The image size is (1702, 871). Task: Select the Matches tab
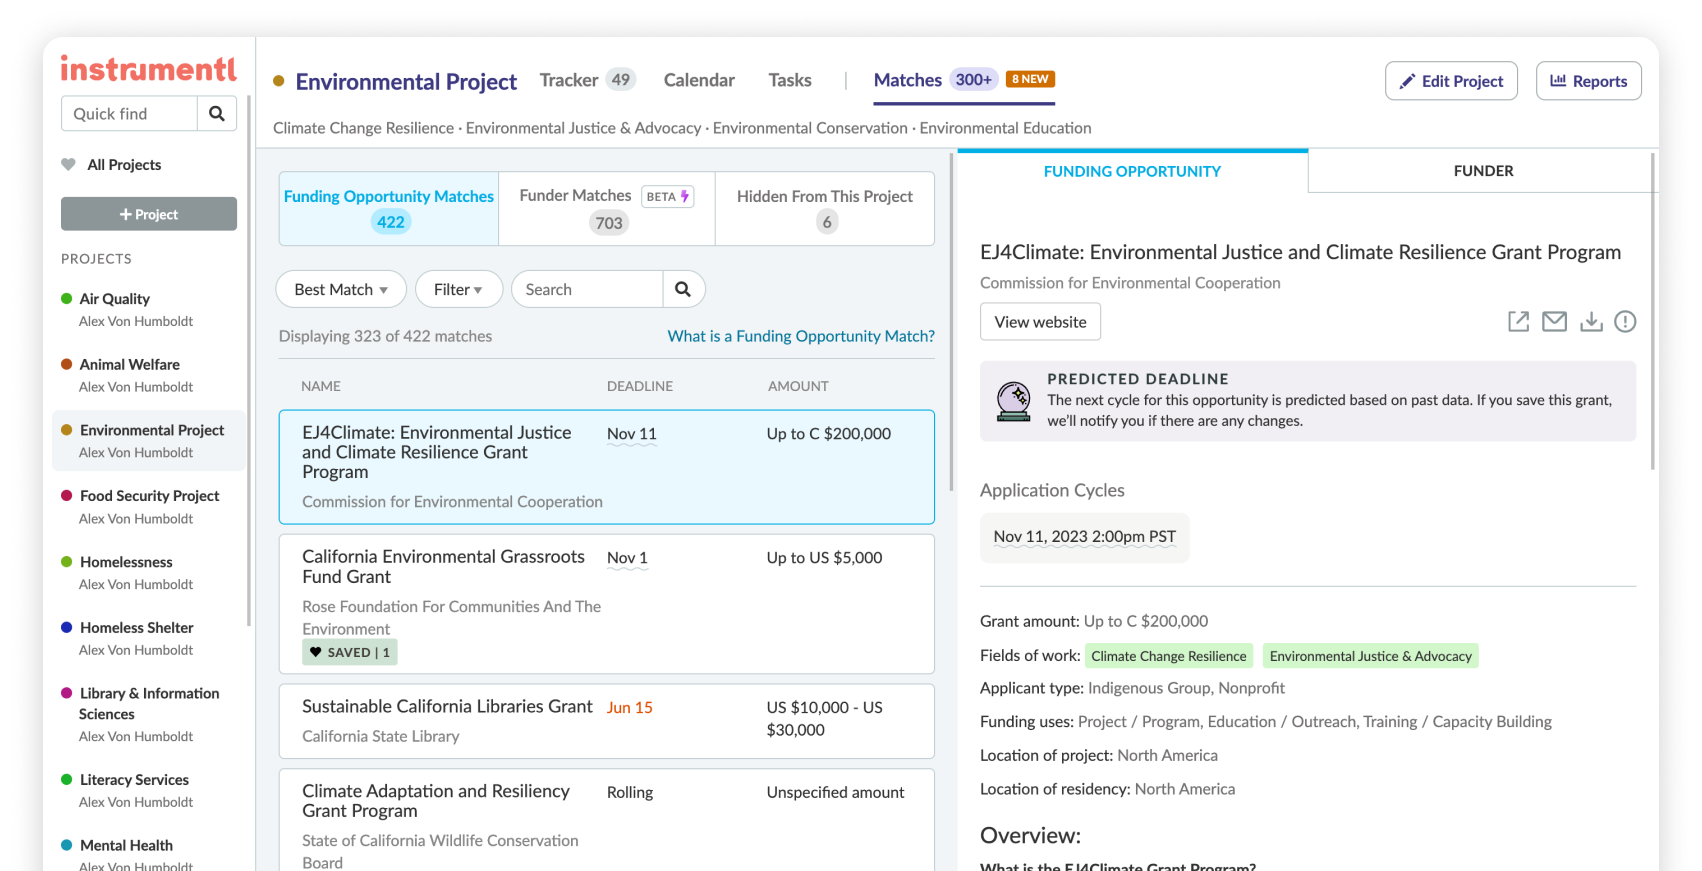pos(964,80)
